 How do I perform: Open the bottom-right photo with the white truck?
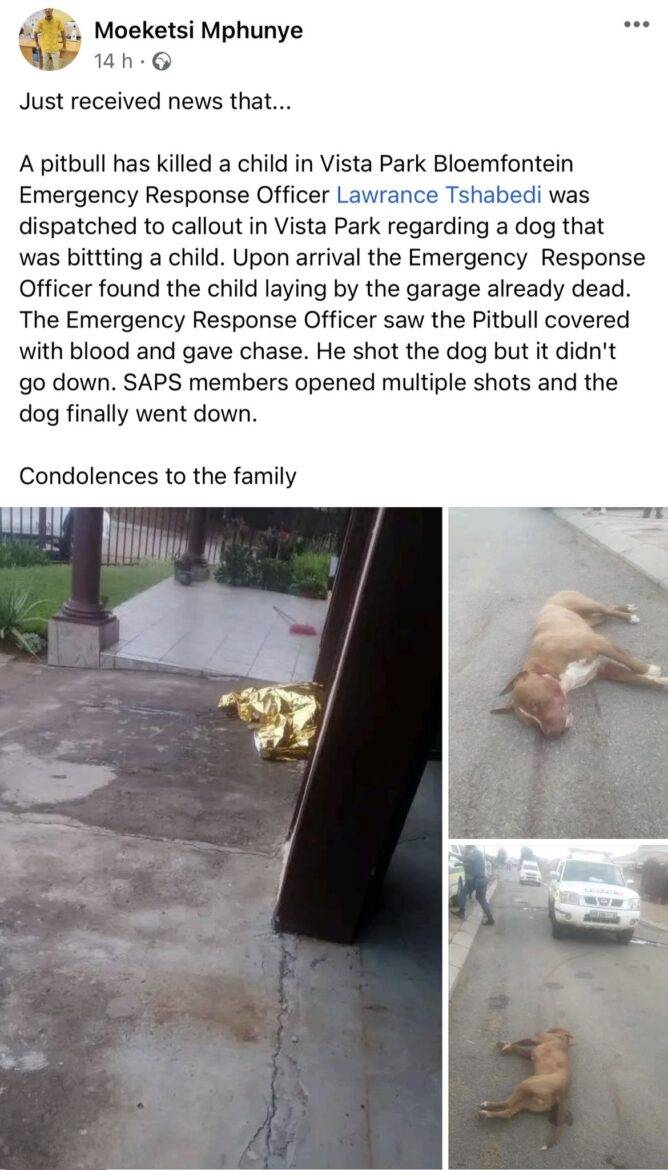(558, 1007)
